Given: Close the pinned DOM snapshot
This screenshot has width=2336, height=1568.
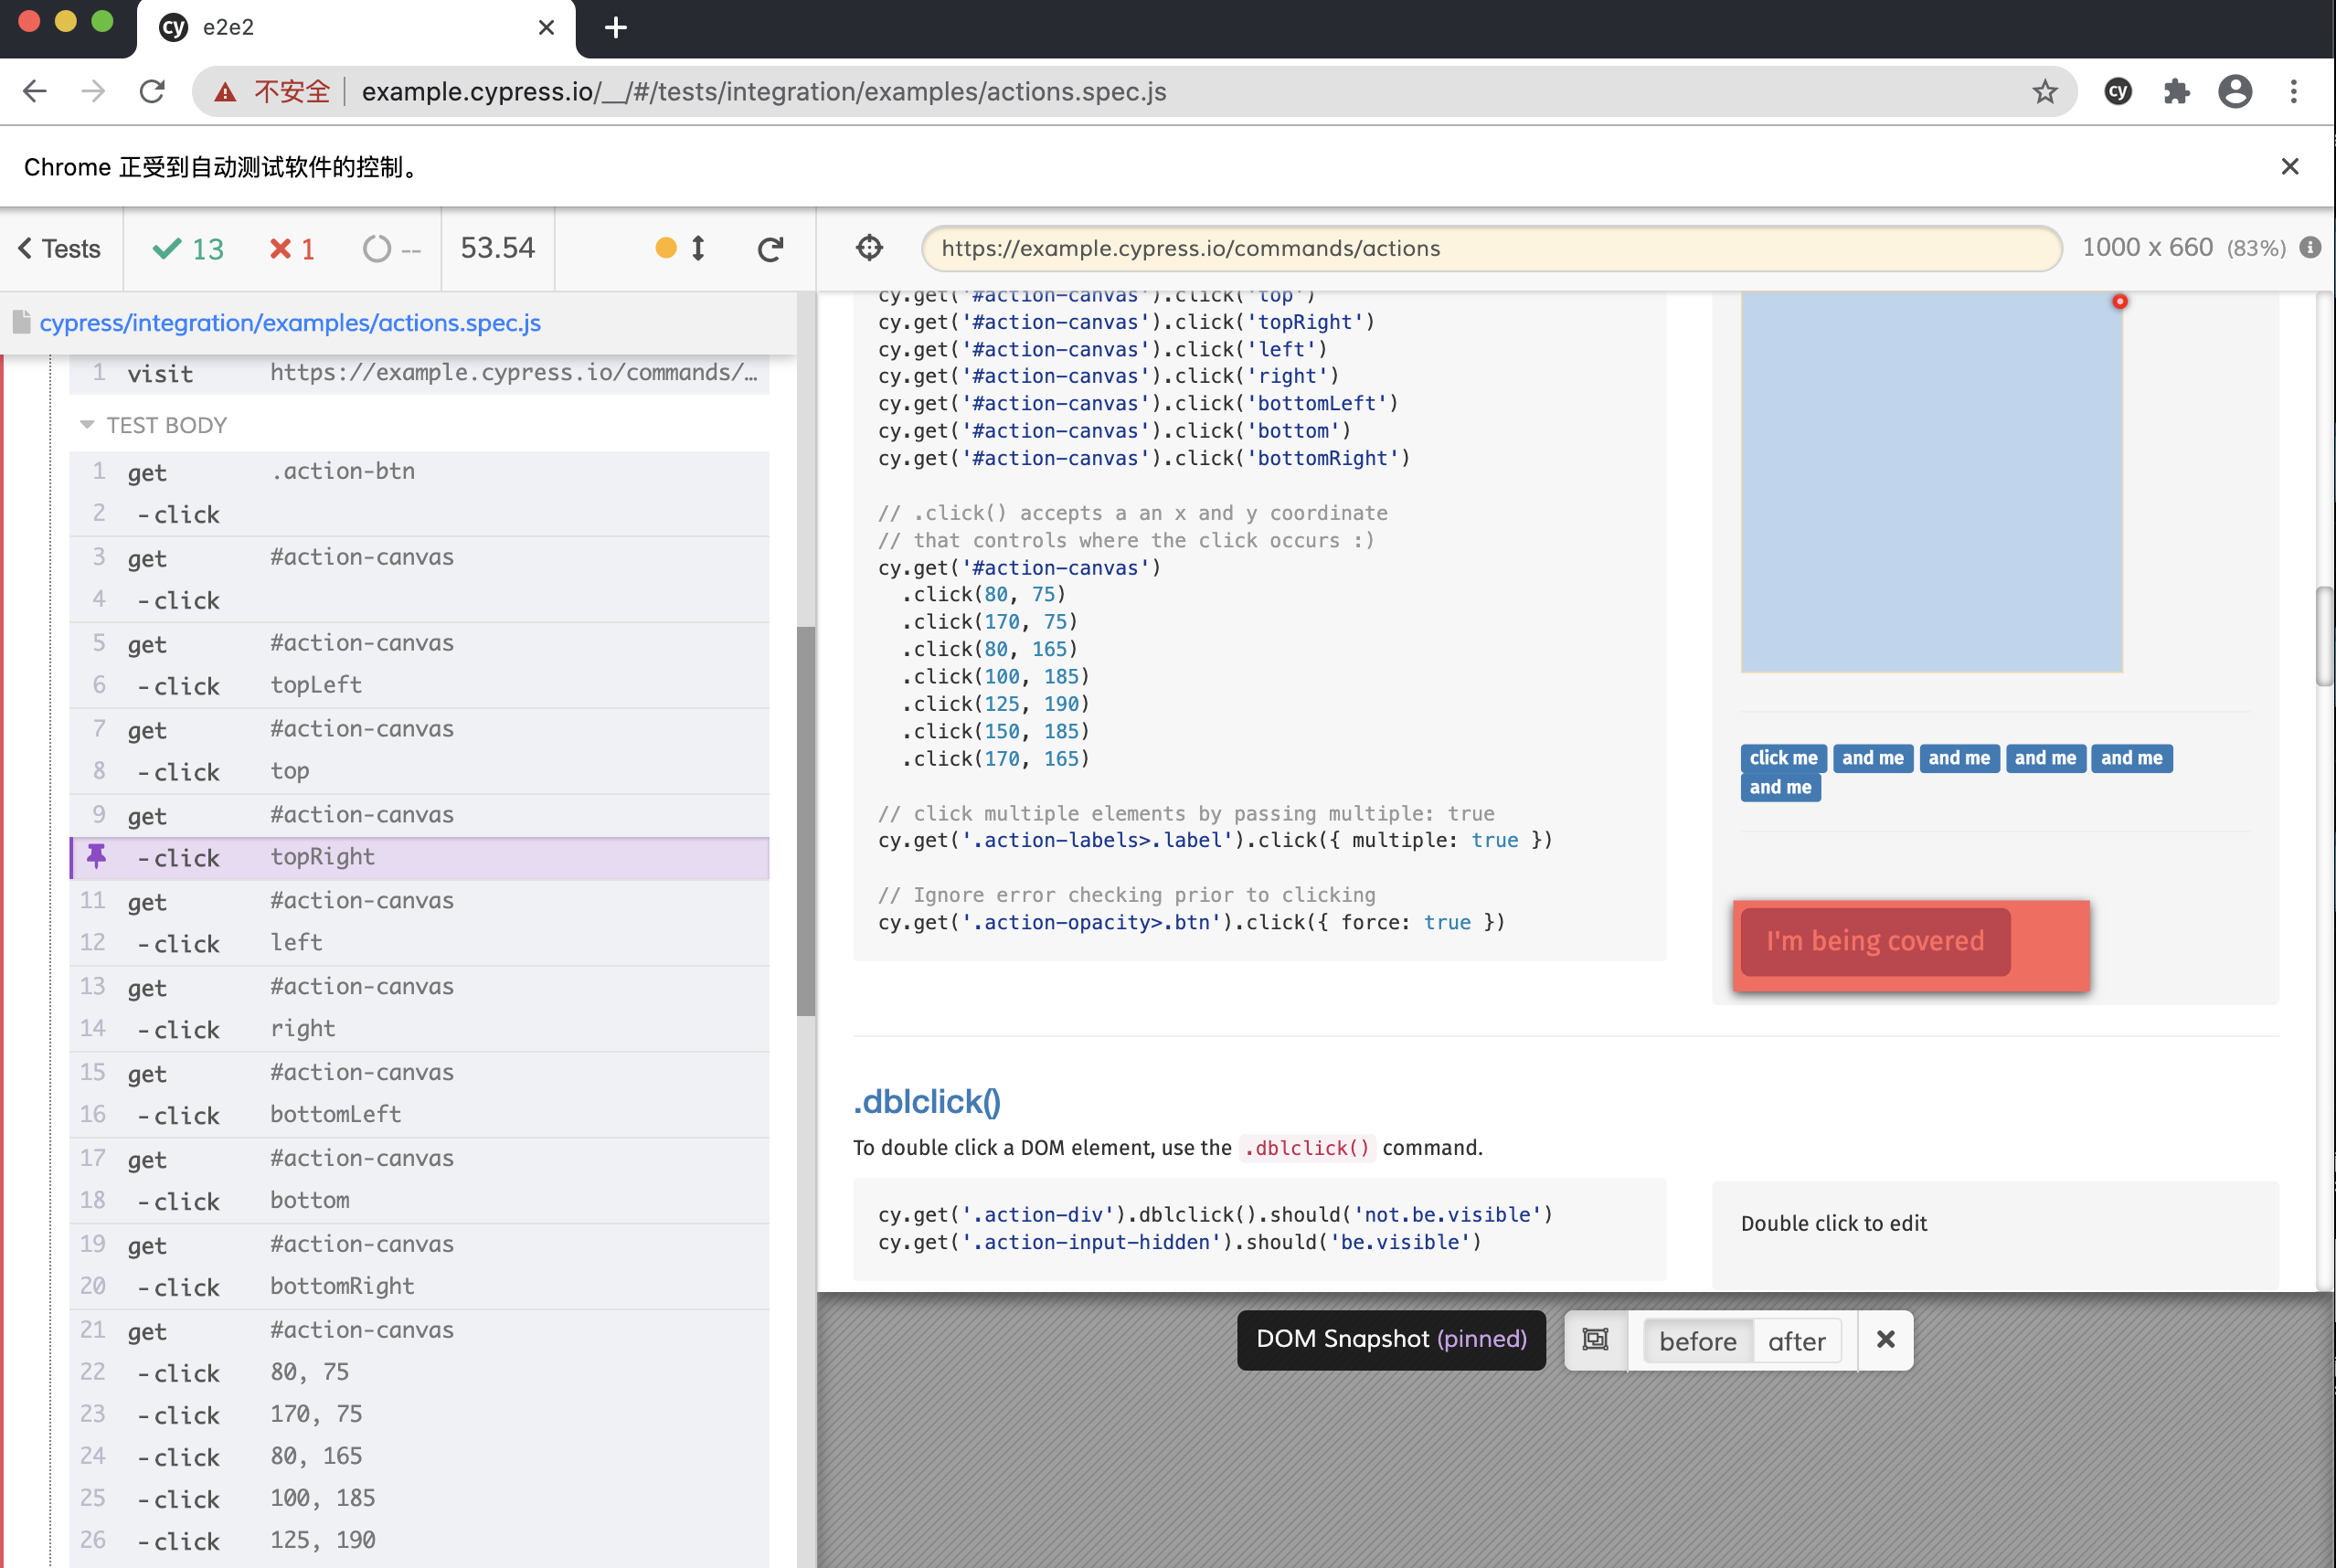Looking at the screenshot, I should (x=1886, y=1340).
